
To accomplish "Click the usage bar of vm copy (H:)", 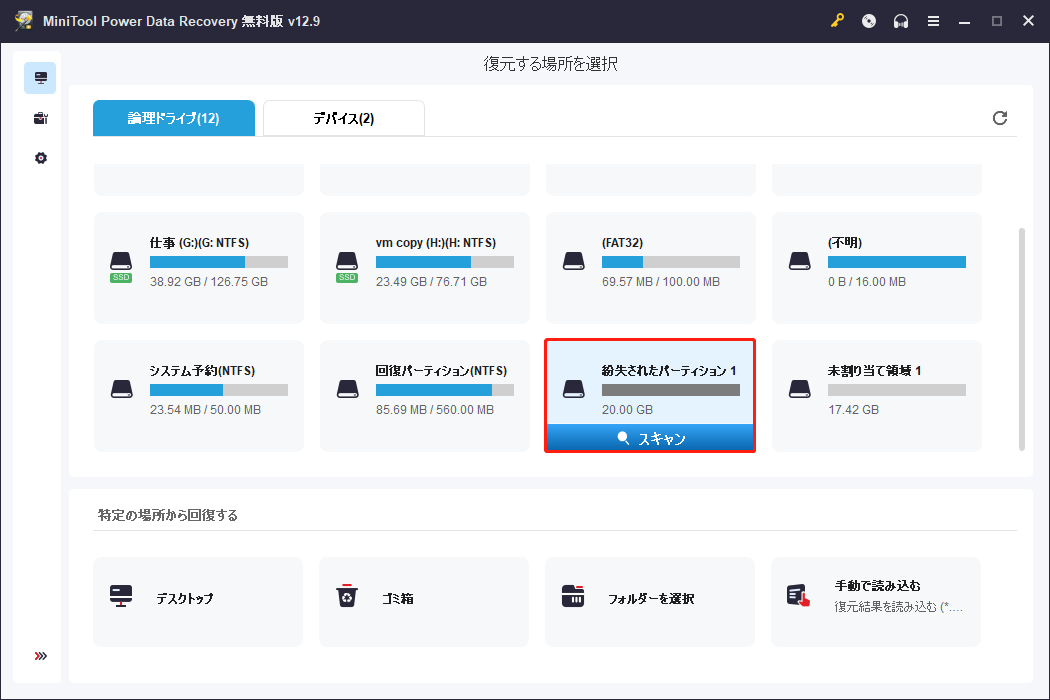I will 445,262.
